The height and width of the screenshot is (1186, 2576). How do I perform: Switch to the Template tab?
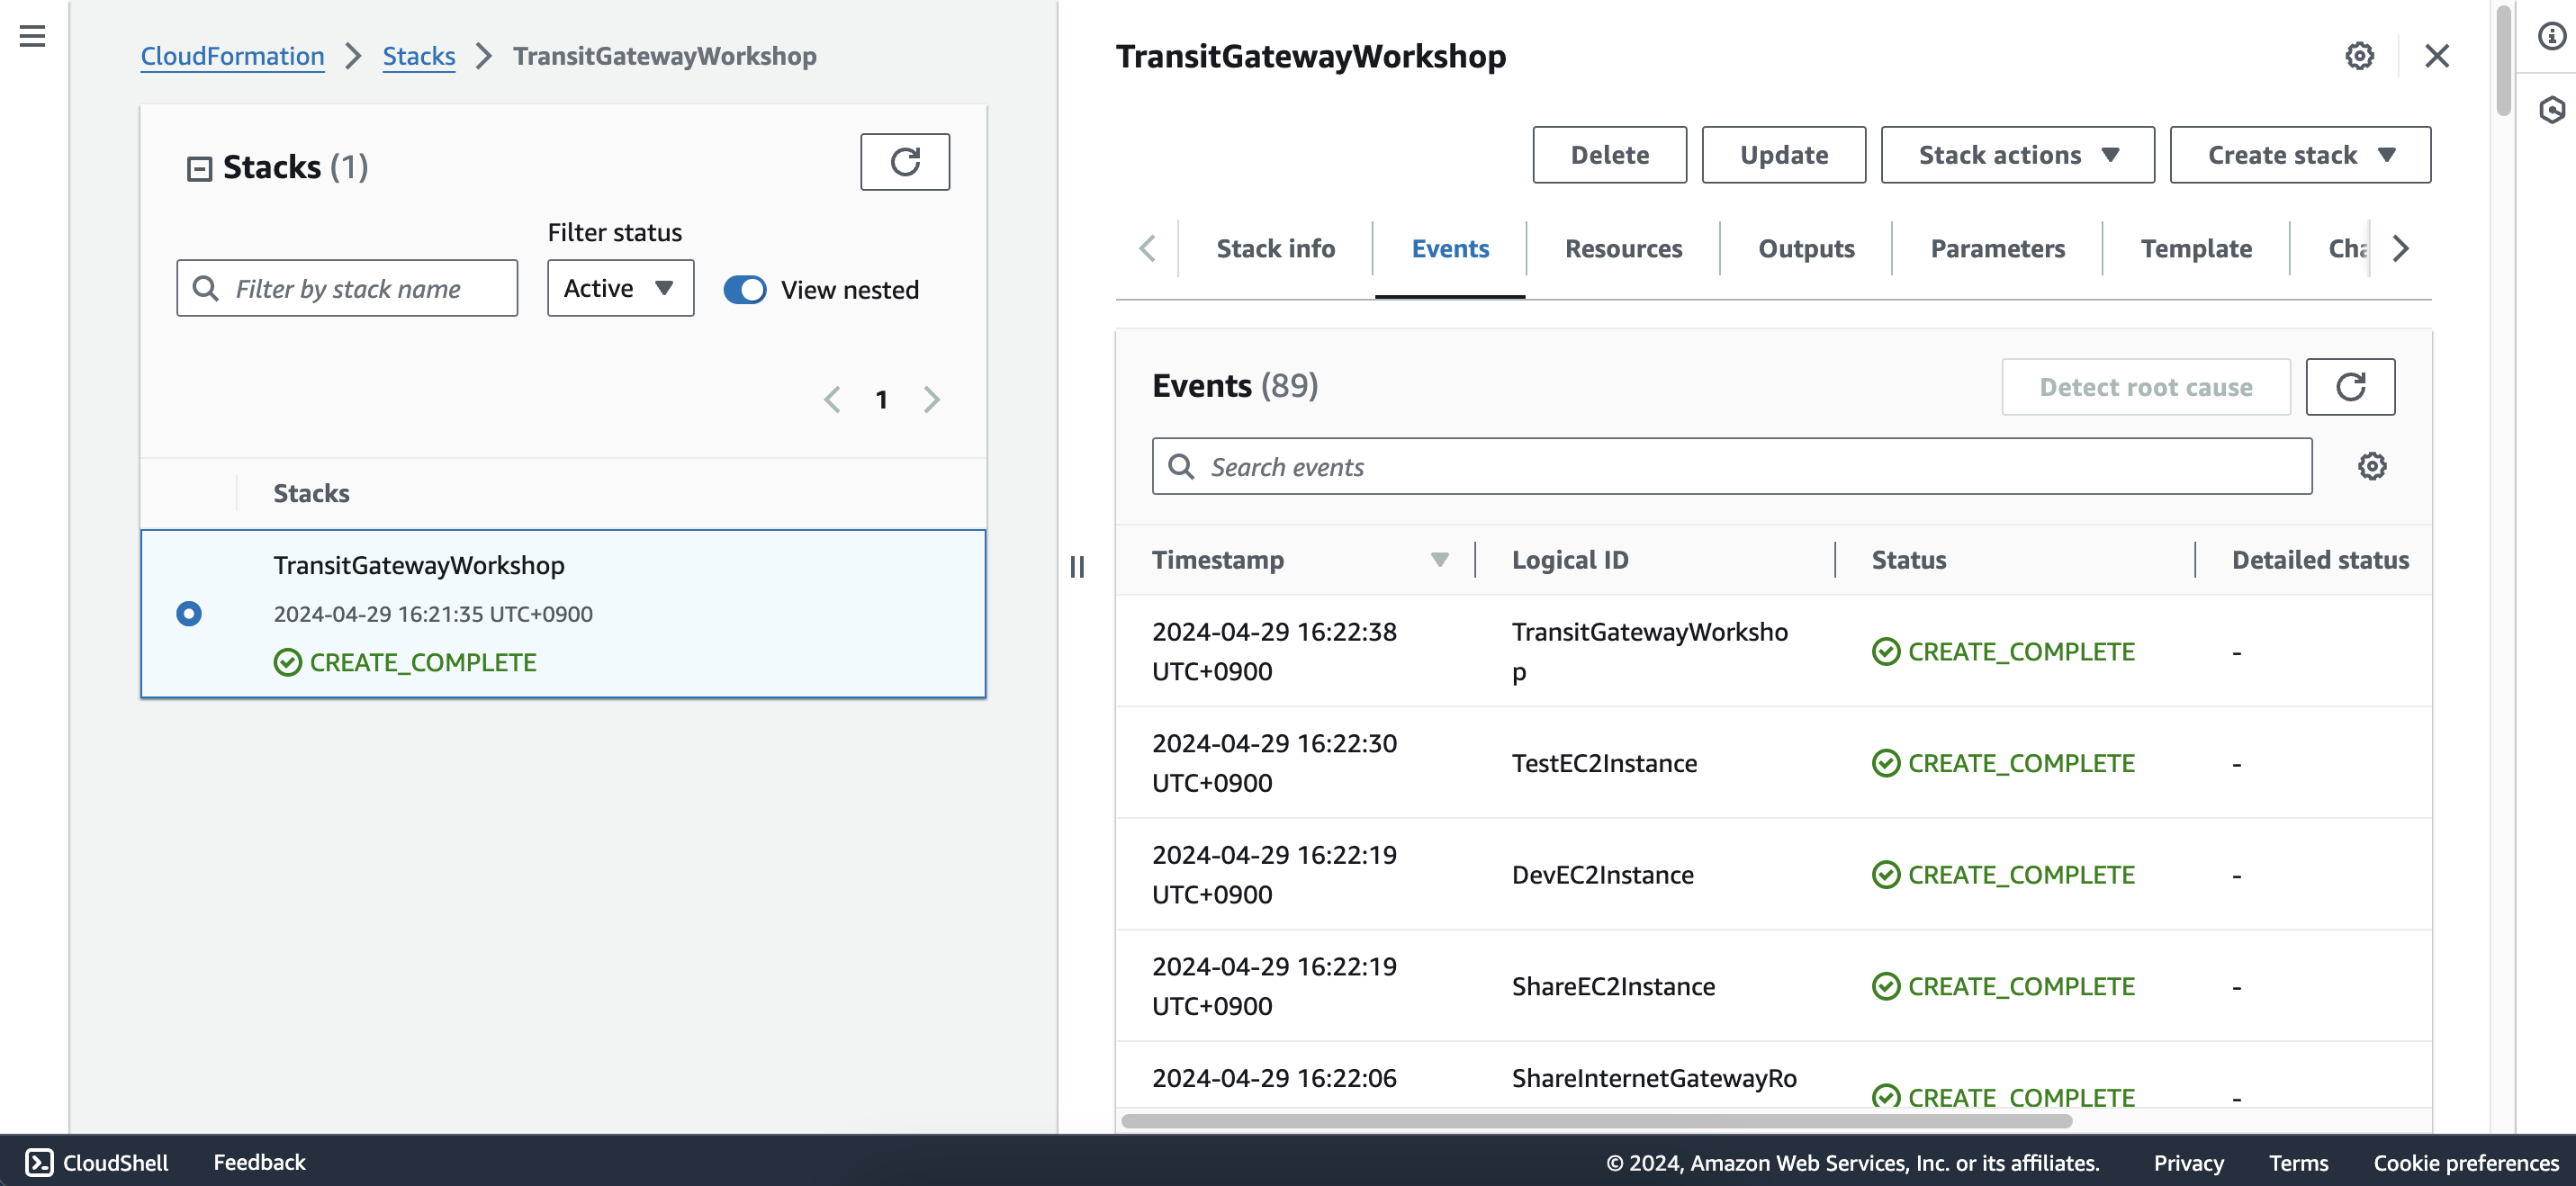coord(2196,249)
